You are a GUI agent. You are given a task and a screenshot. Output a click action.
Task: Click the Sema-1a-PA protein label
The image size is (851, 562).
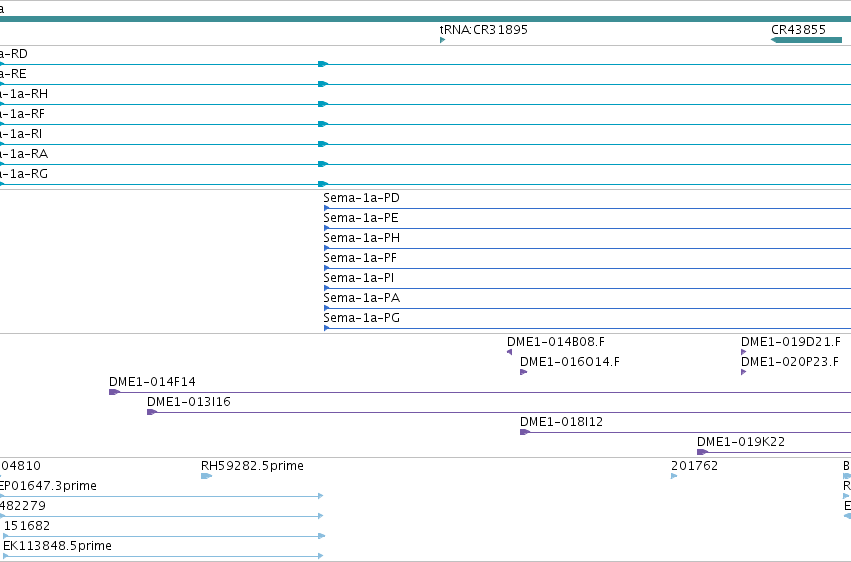click(361, 298)
